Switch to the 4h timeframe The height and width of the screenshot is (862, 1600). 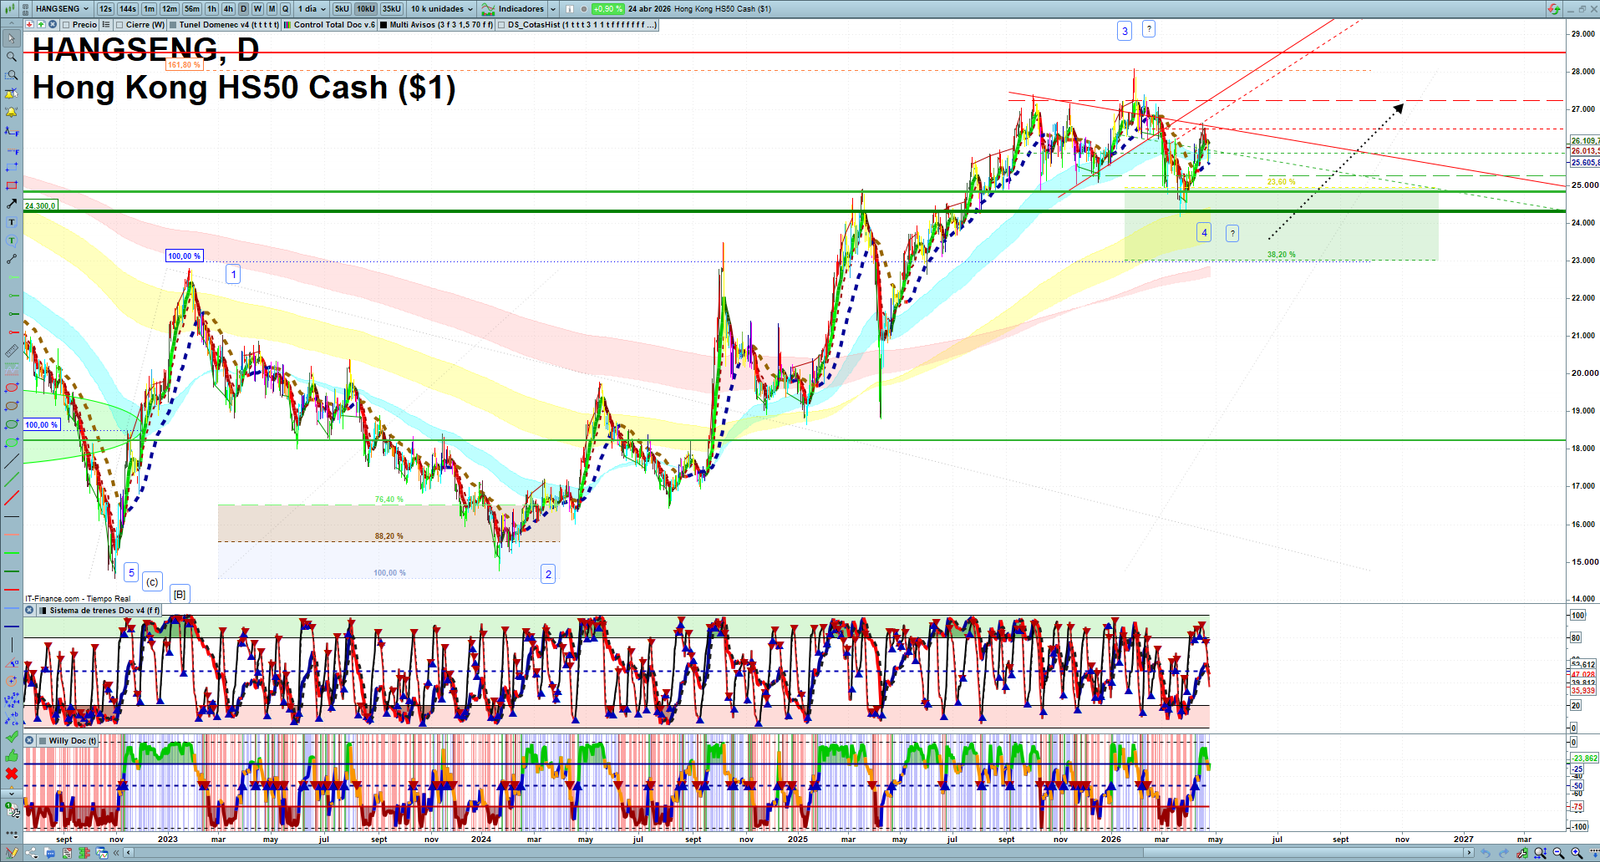pyautogui.click(x=228, y=9)
